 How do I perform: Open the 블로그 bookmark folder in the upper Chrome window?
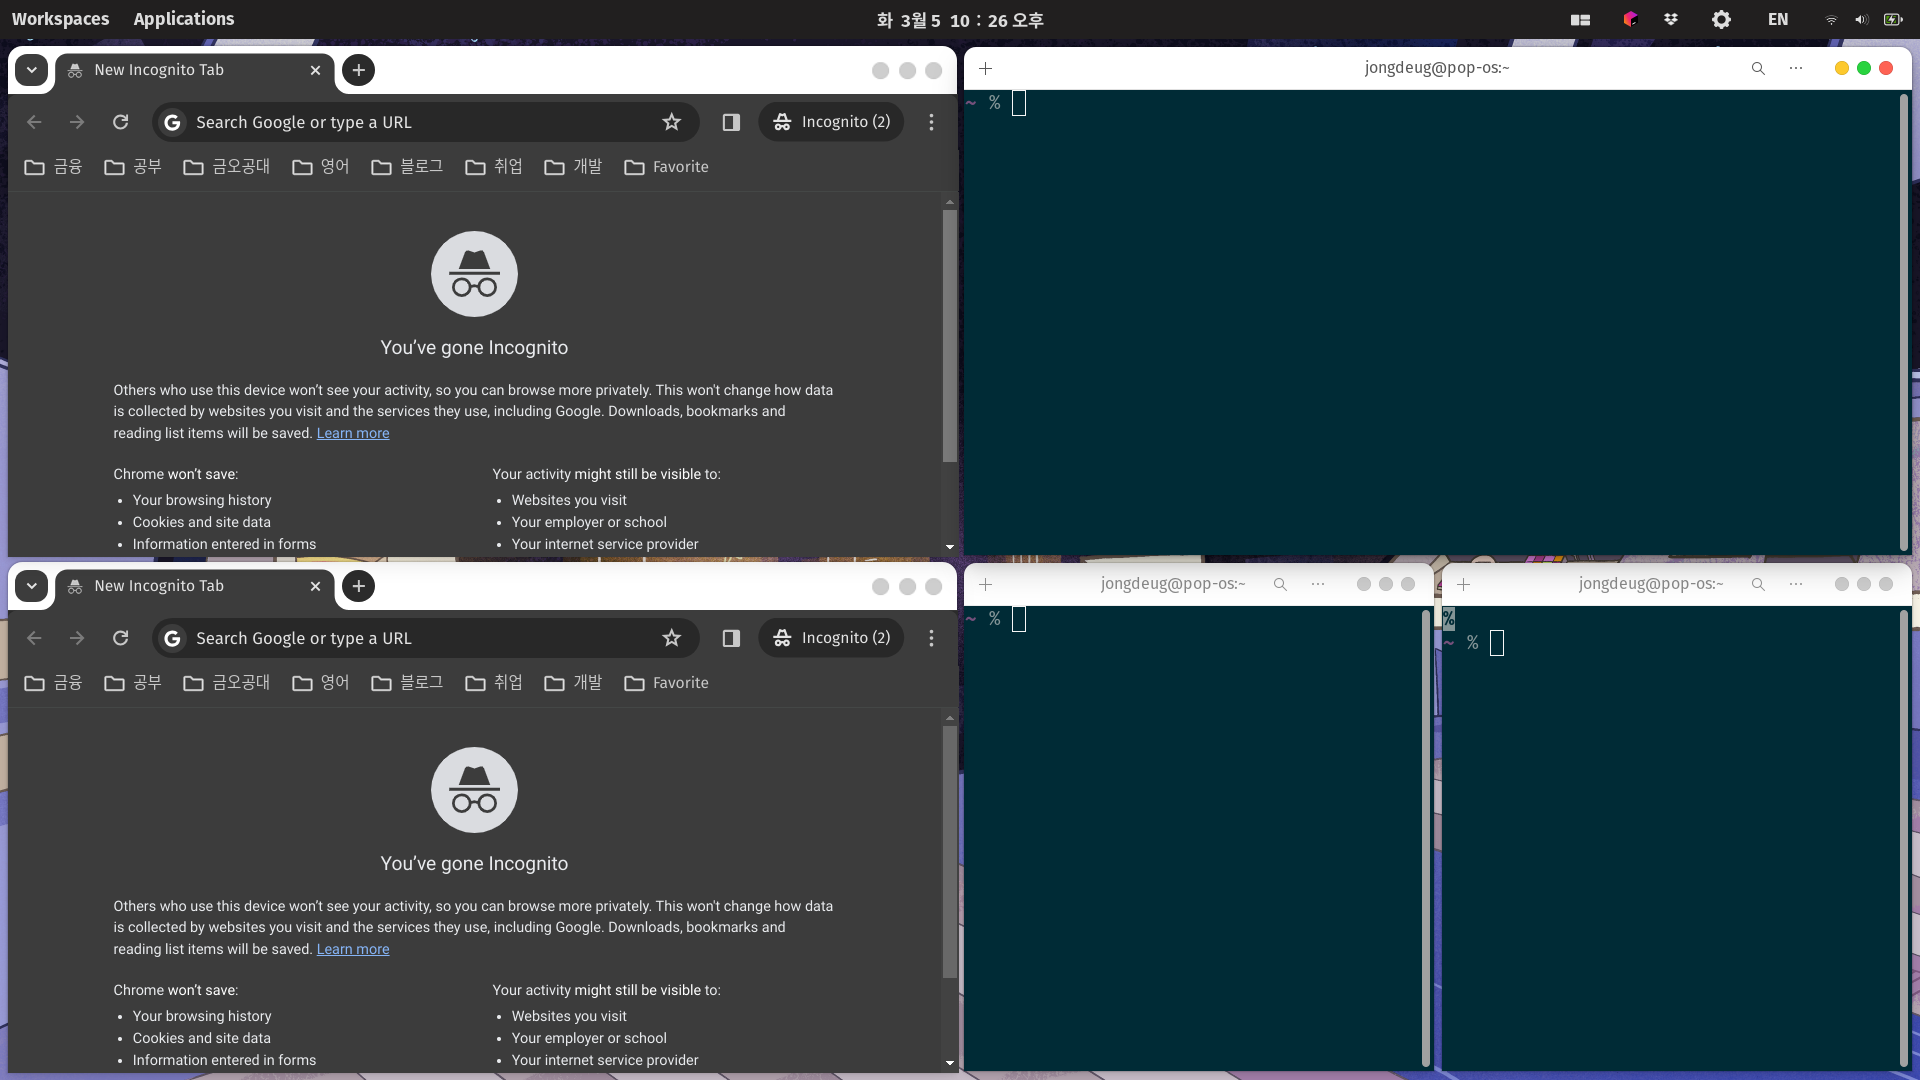pos(407,167)
